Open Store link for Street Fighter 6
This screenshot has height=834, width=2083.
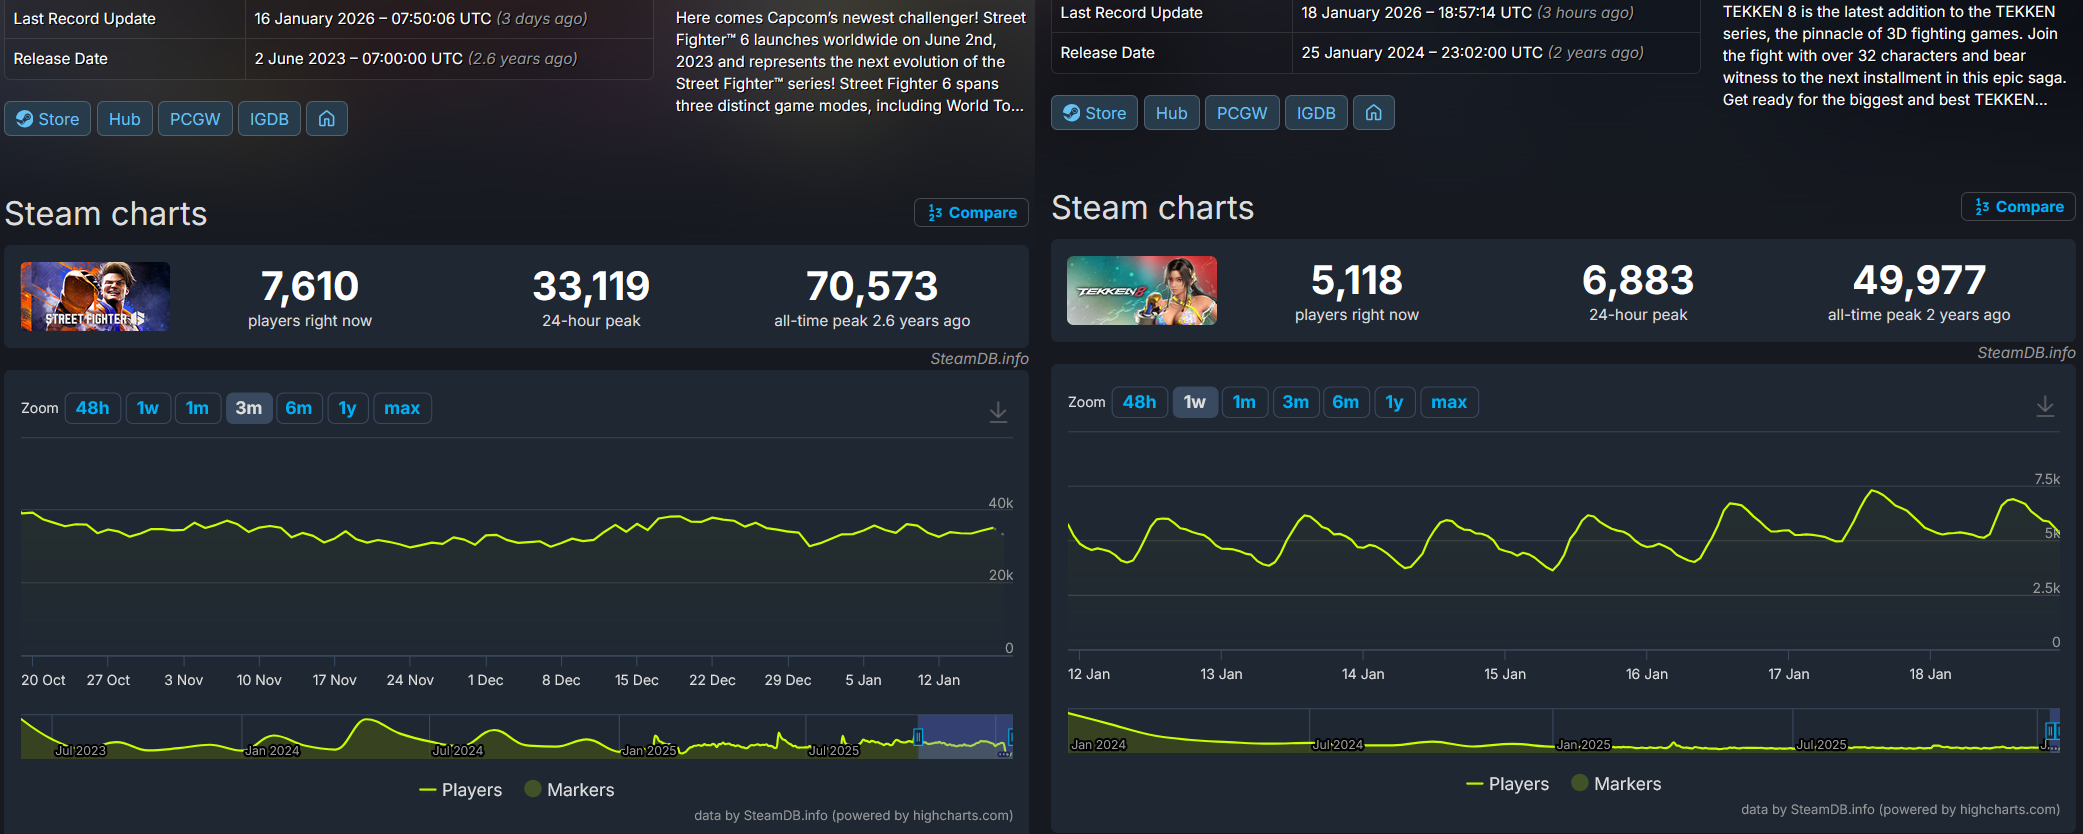point(48,119)
